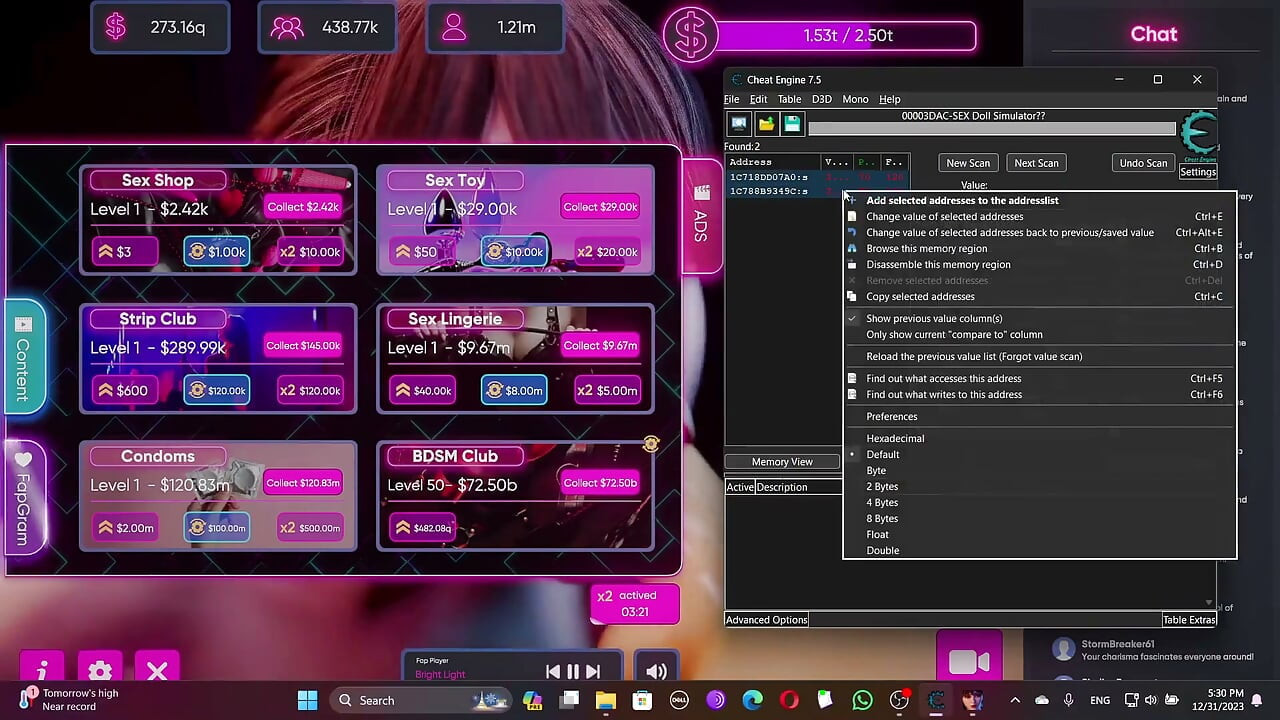Open WhatsApp from the taskbar

point(863,700)
